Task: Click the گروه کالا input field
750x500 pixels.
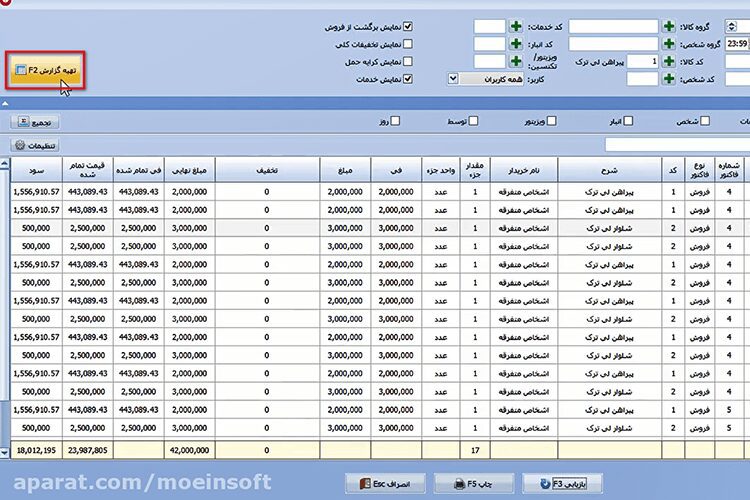Action: tap(613, 26)
